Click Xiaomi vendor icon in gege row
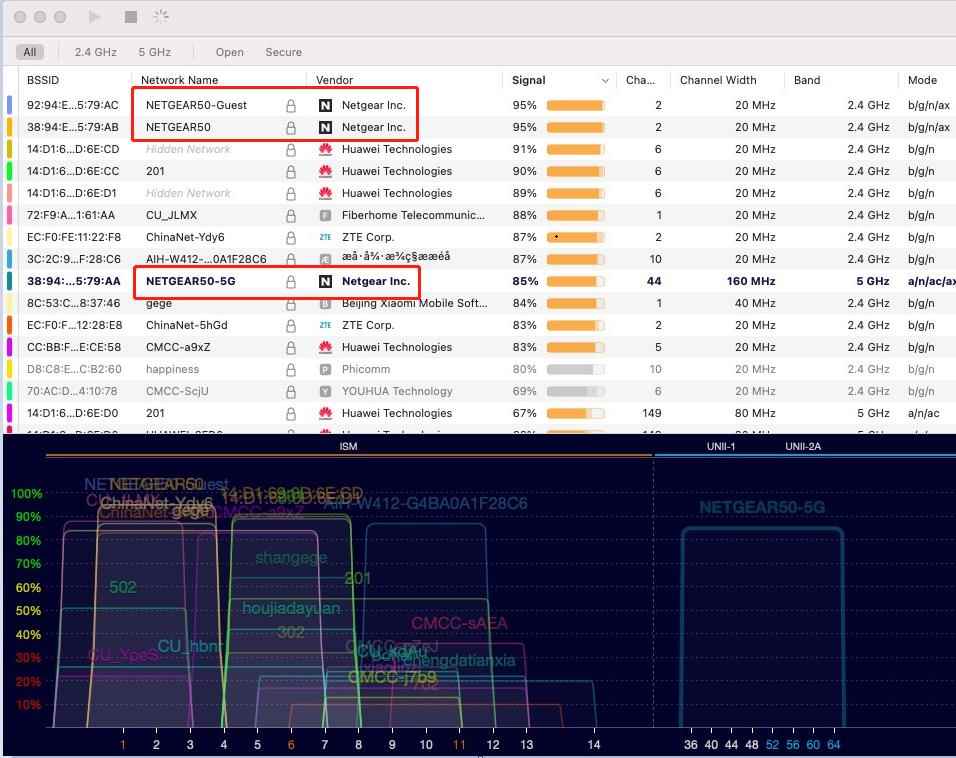 click(325, 303)
